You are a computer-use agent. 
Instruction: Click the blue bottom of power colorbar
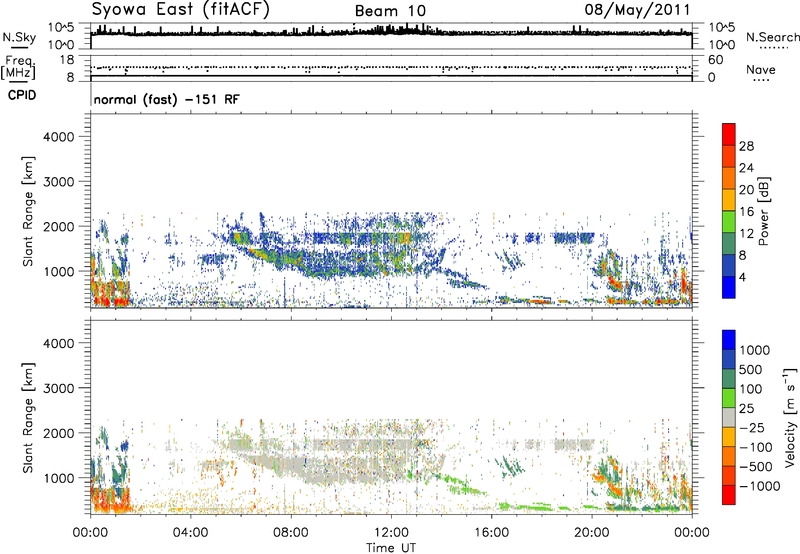tap(729, 287)
